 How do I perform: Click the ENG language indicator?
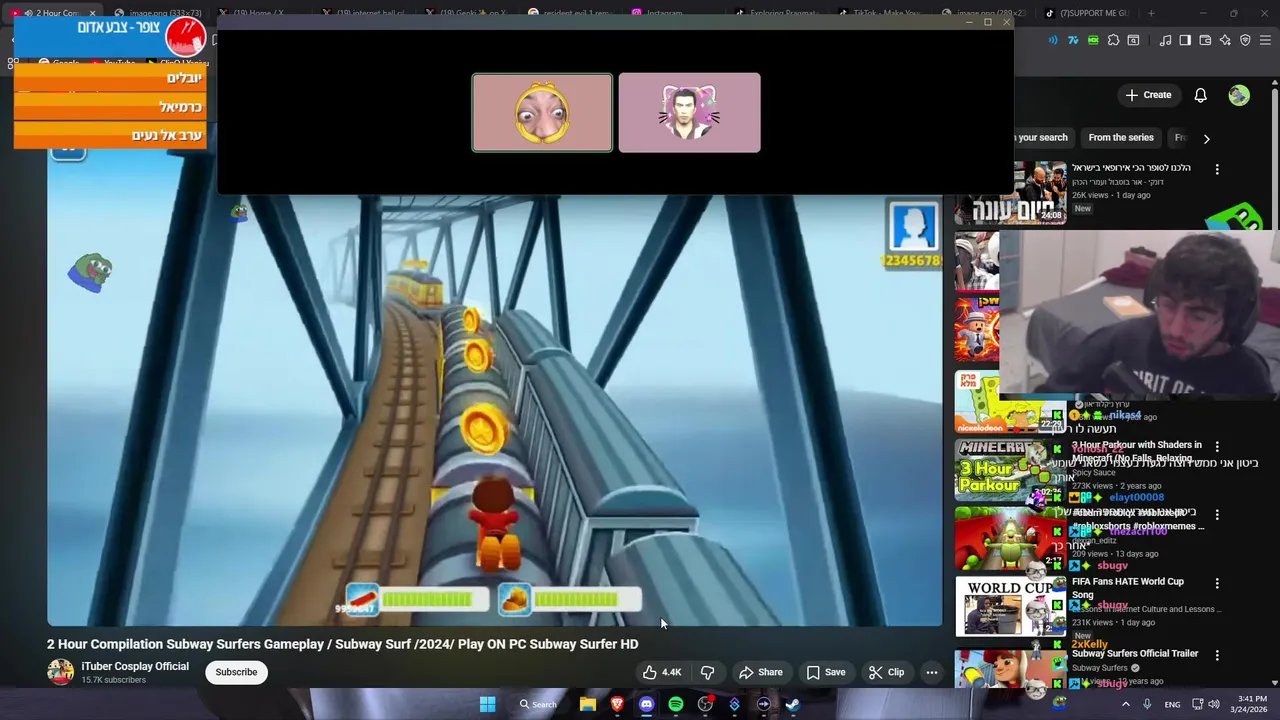[x=1172, y=704]
